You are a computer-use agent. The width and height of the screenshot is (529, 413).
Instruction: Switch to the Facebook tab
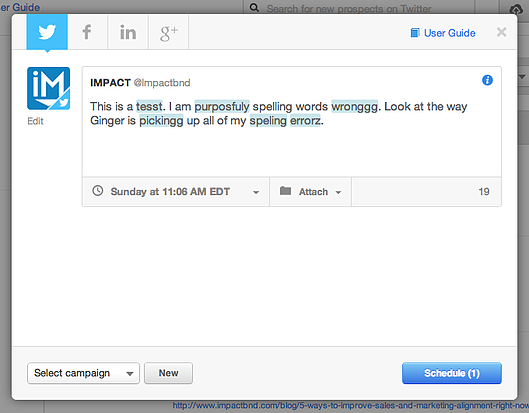click(x=87, y=32)
